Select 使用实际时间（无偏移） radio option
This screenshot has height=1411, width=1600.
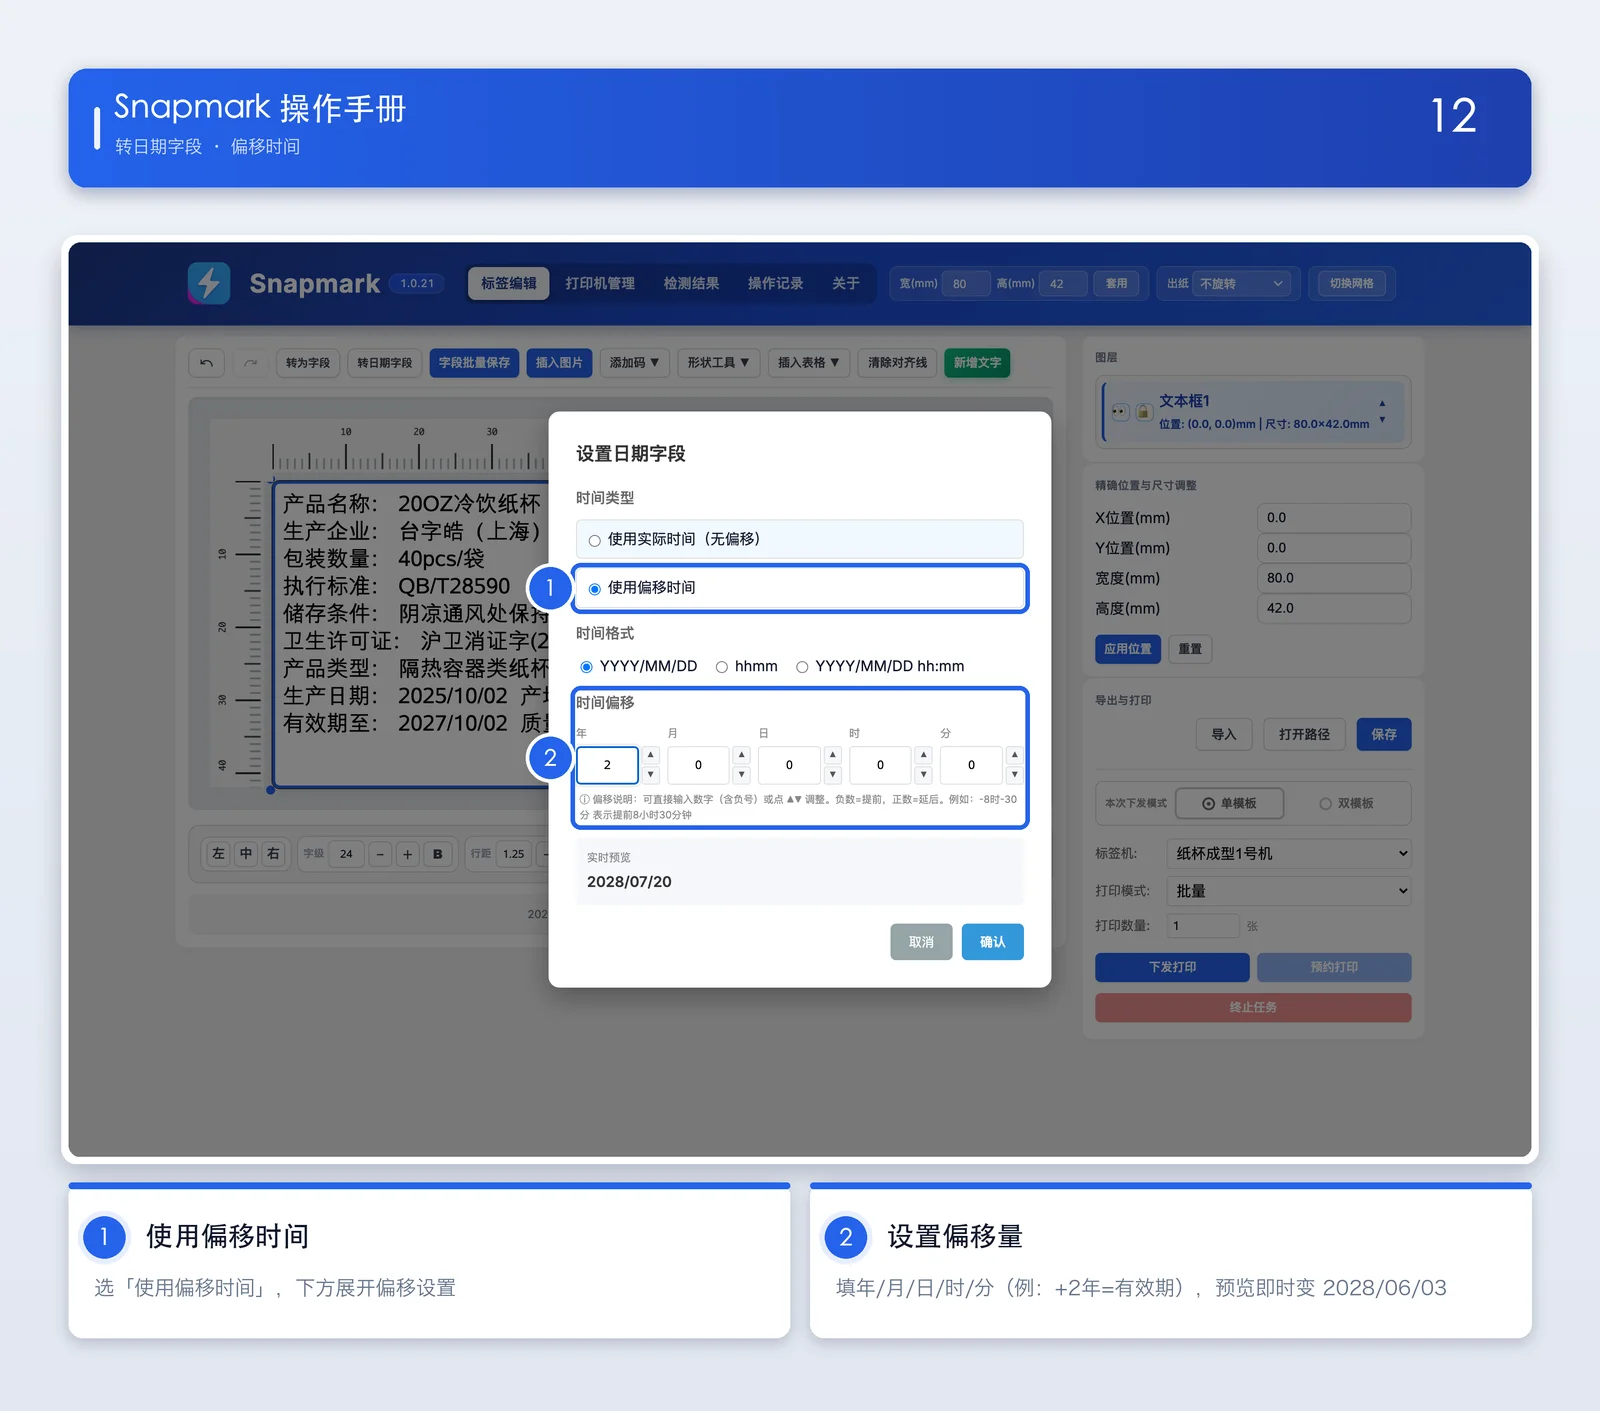point(800,539)
